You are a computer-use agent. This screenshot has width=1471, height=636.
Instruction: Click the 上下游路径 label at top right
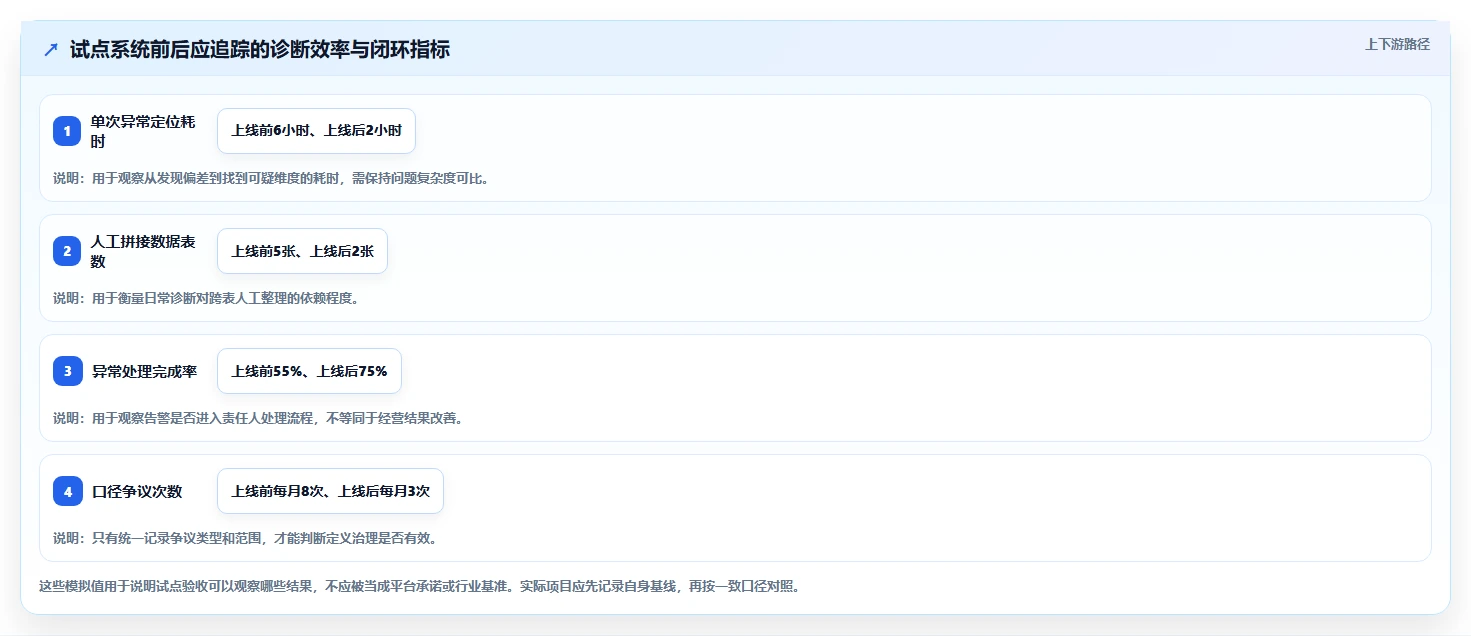click(1397, 44)
